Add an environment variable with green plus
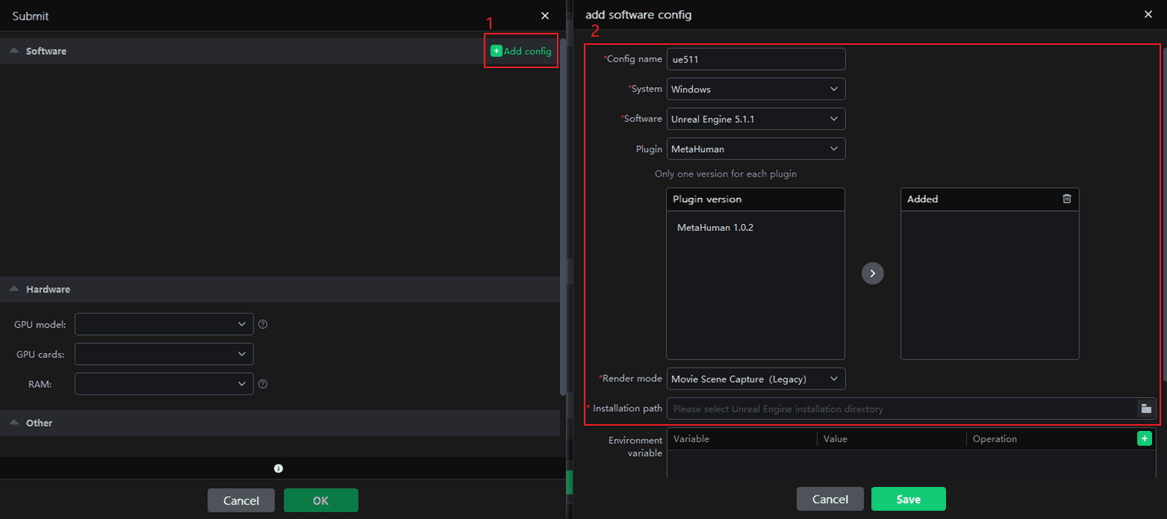The height and width of the screenshot is (519, 1167). [x=1144, y=439]
